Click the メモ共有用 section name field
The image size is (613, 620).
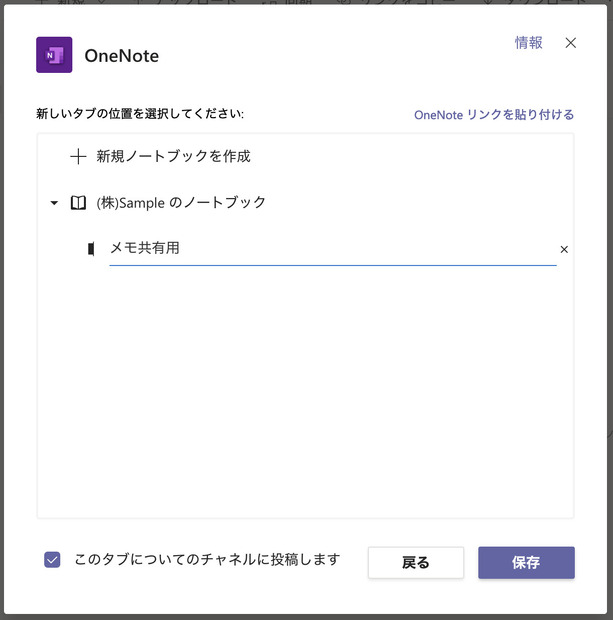pyautogui.click(x=333, y=249)
